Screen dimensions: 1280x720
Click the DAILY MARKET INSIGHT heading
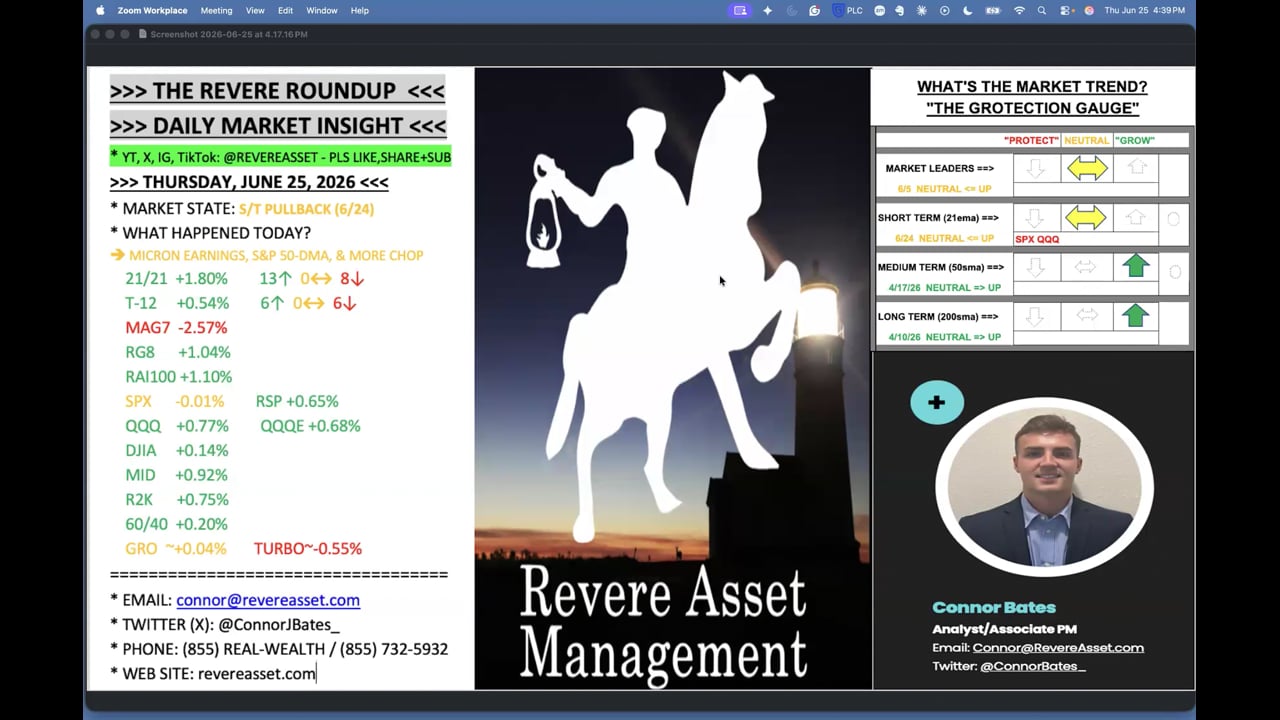[x=278, y=126]
